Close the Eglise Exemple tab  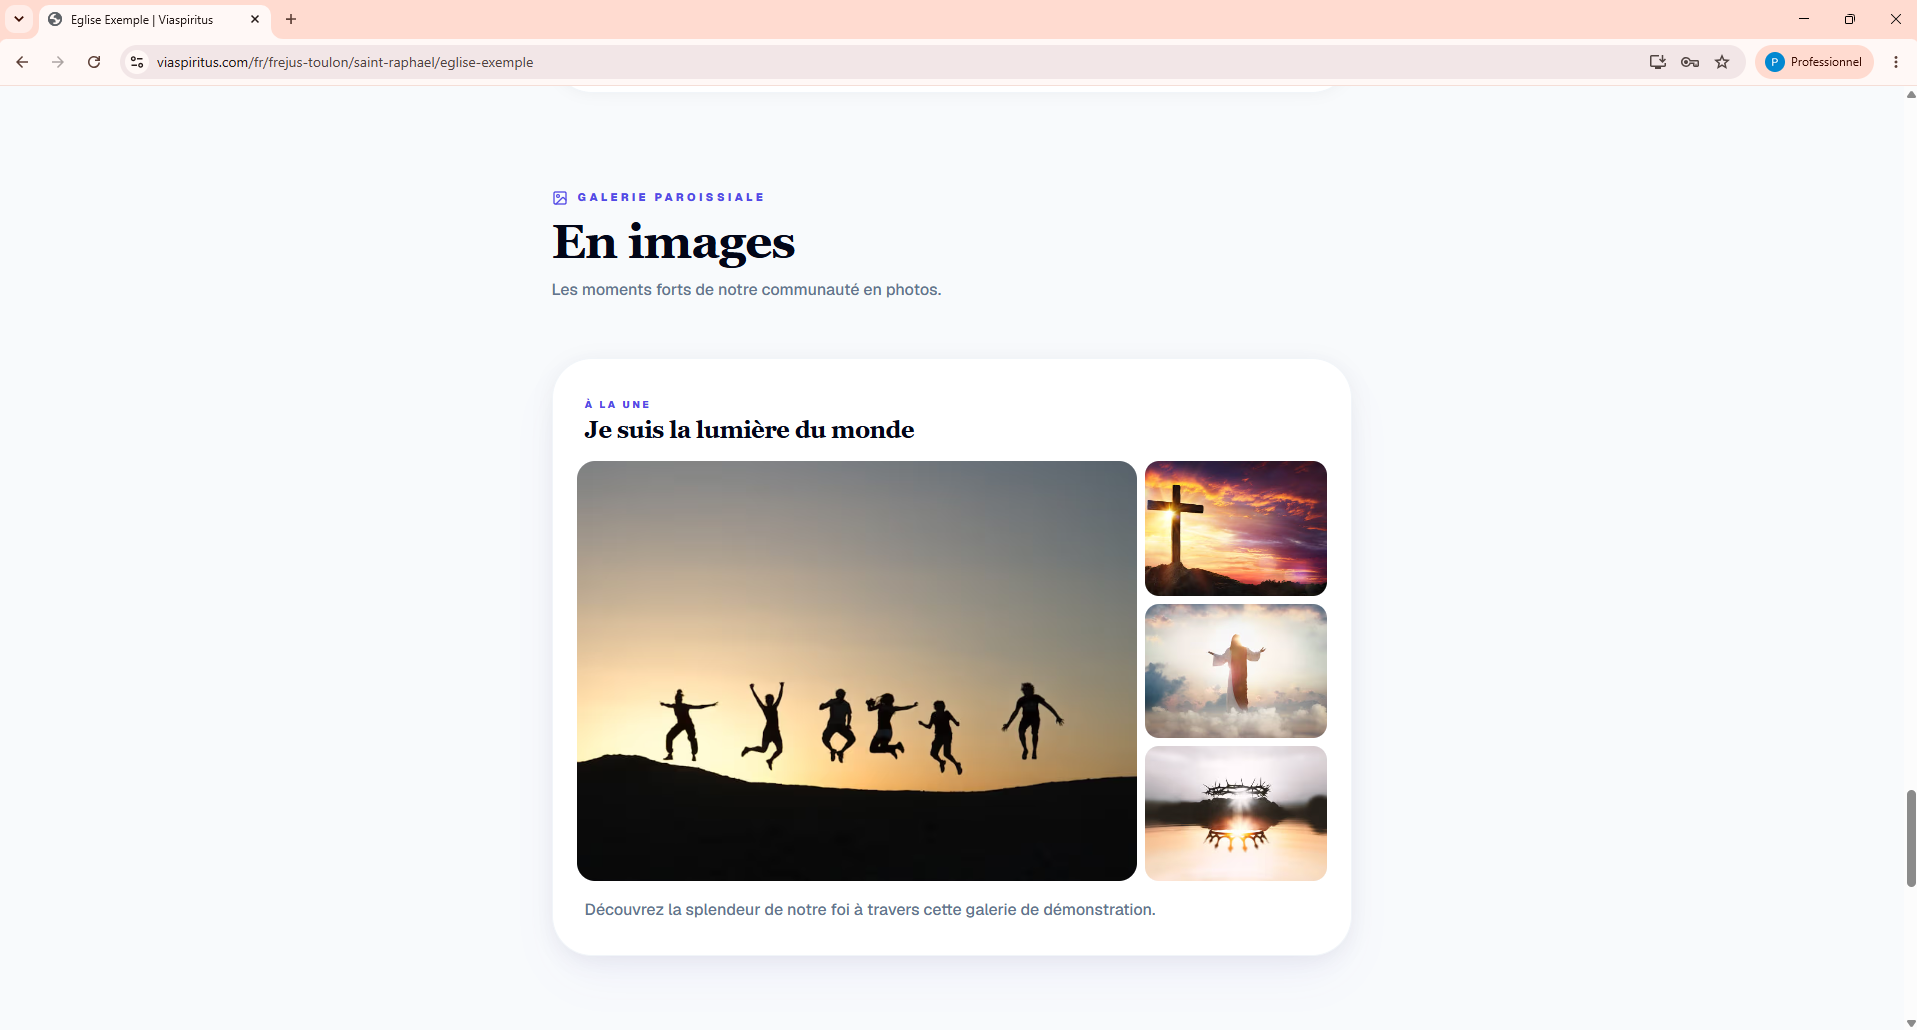(x=255, y=19)
